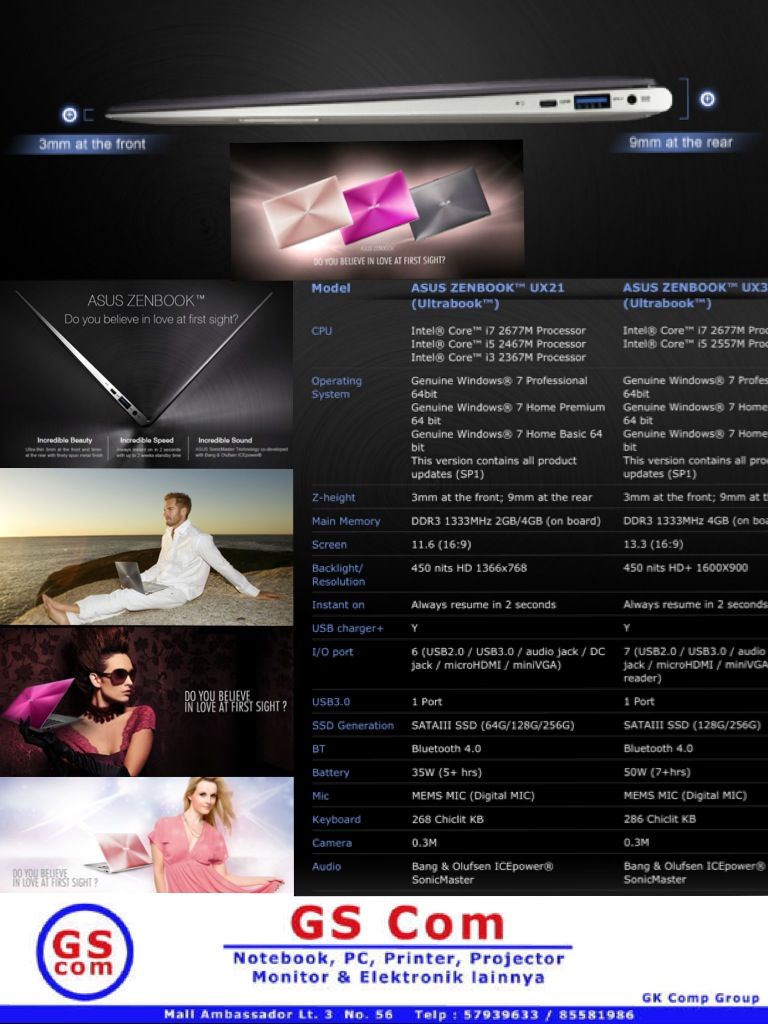Click the "Keyboard" row label
This screenshot has width=768, height=1024.
coord(336,820)
